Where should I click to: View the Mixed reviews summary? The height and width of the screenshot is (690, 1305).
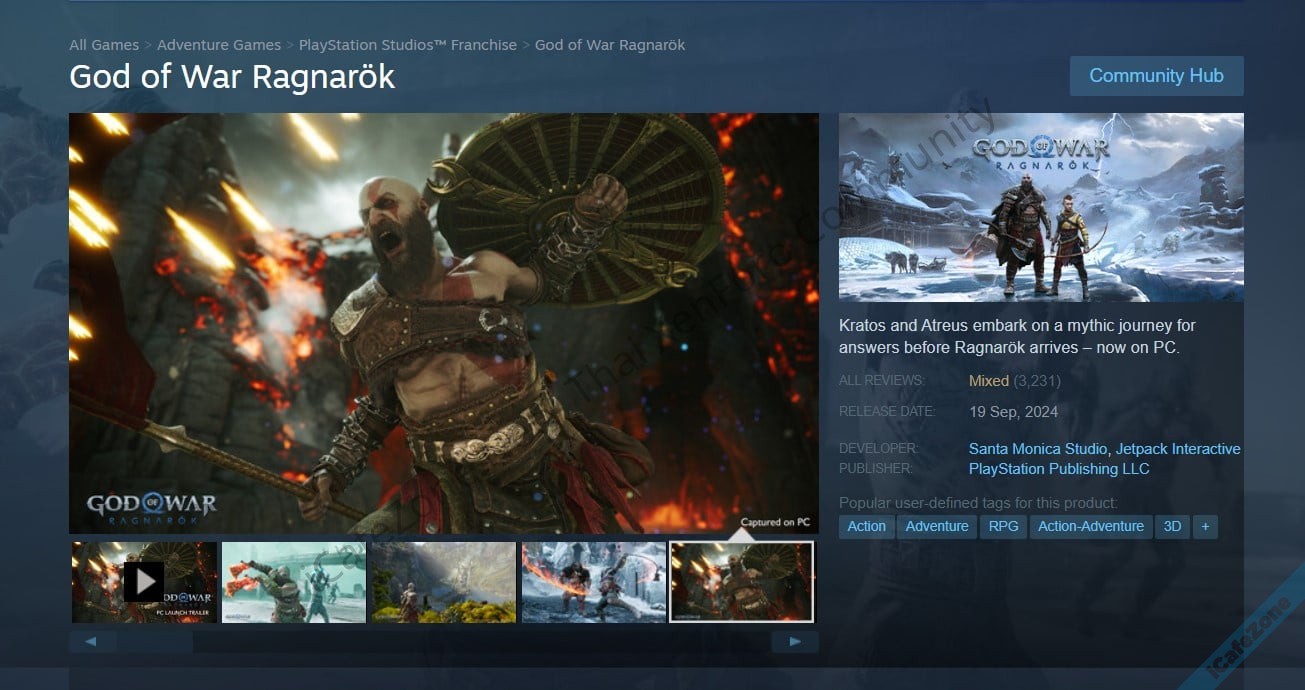click(988, 381)
